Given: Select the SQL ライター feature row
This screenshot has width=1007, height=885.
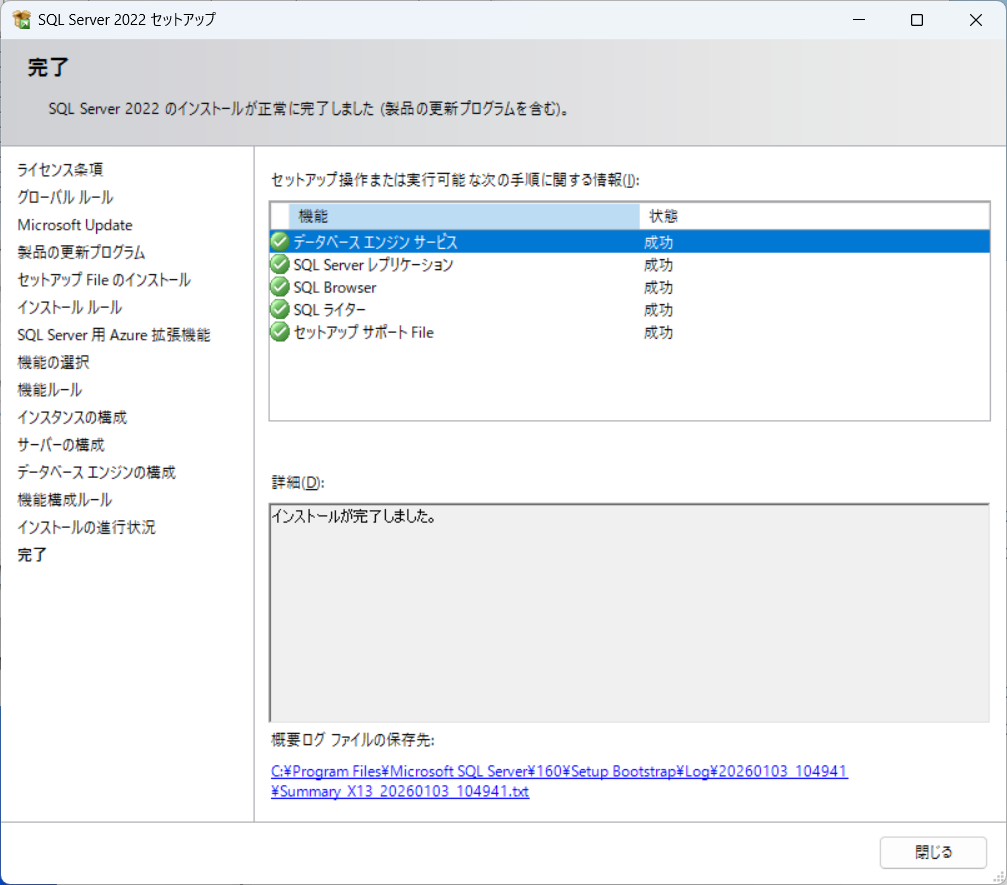Looking at the screenshot, I should pos(329,310).
